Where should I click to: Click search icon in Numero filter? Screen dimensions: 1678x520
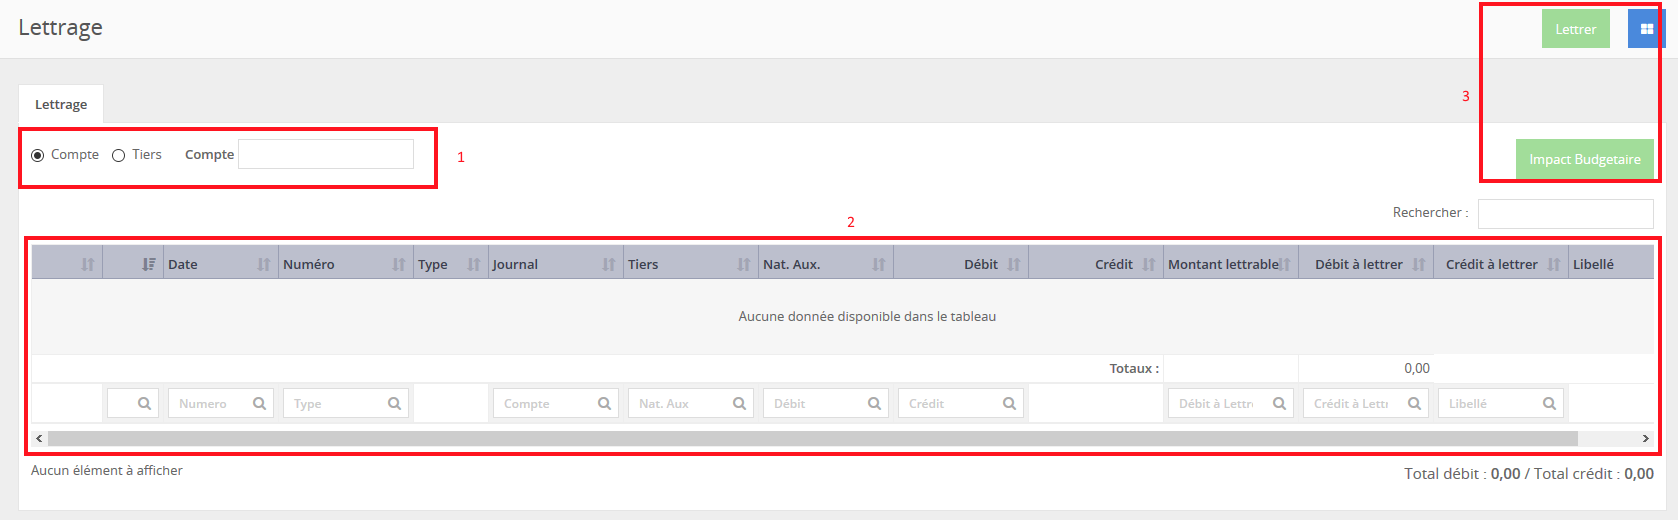259,404
